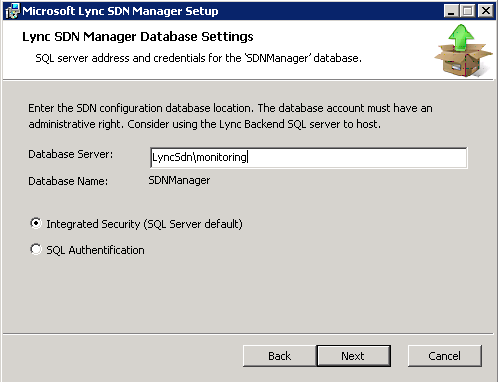Screen dimensions: 498x382
Task: Minimize the setup window
Action: [451, 11]
